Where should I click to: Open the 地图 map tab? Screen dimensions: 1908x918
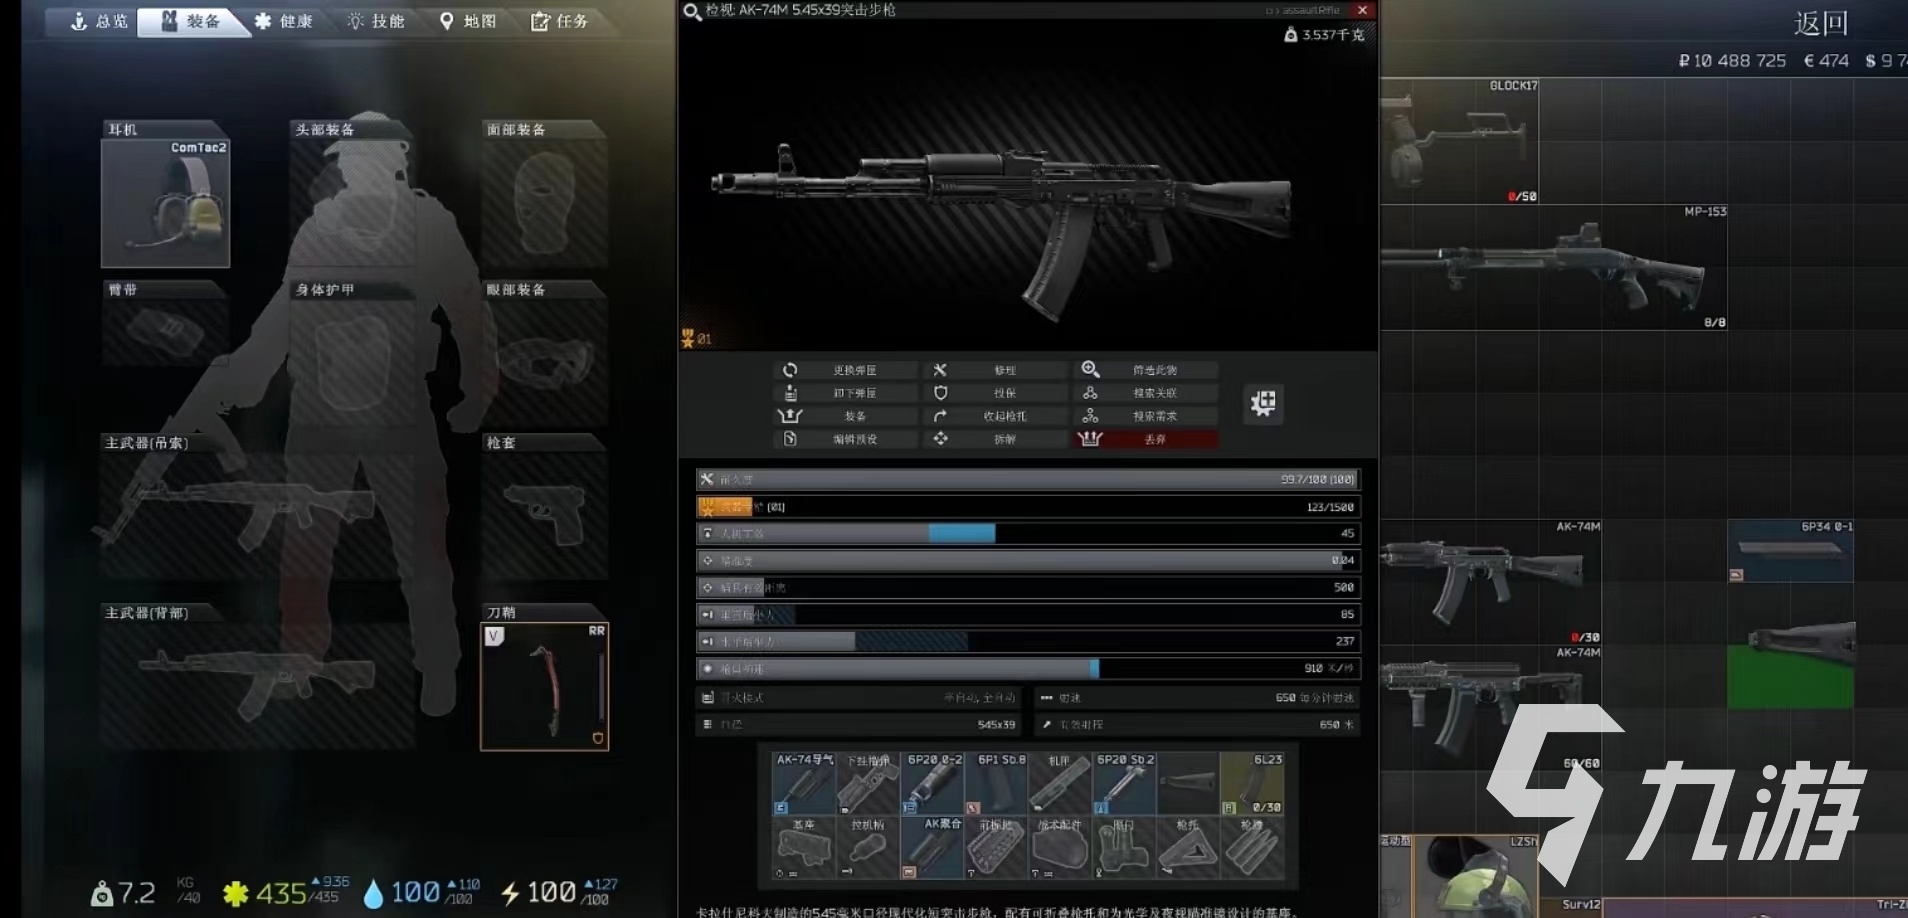tap(468, 21)
